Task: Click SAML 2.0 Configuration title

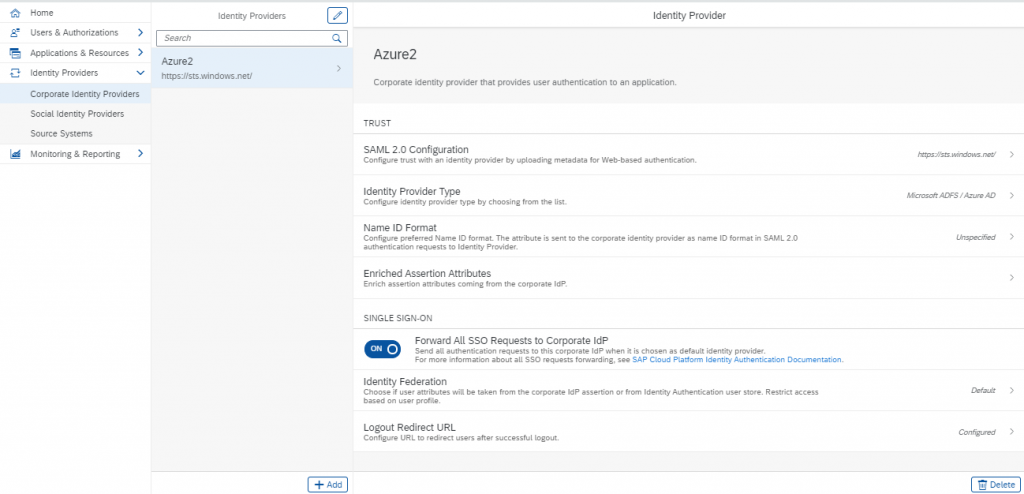Action: pos(416,150)
